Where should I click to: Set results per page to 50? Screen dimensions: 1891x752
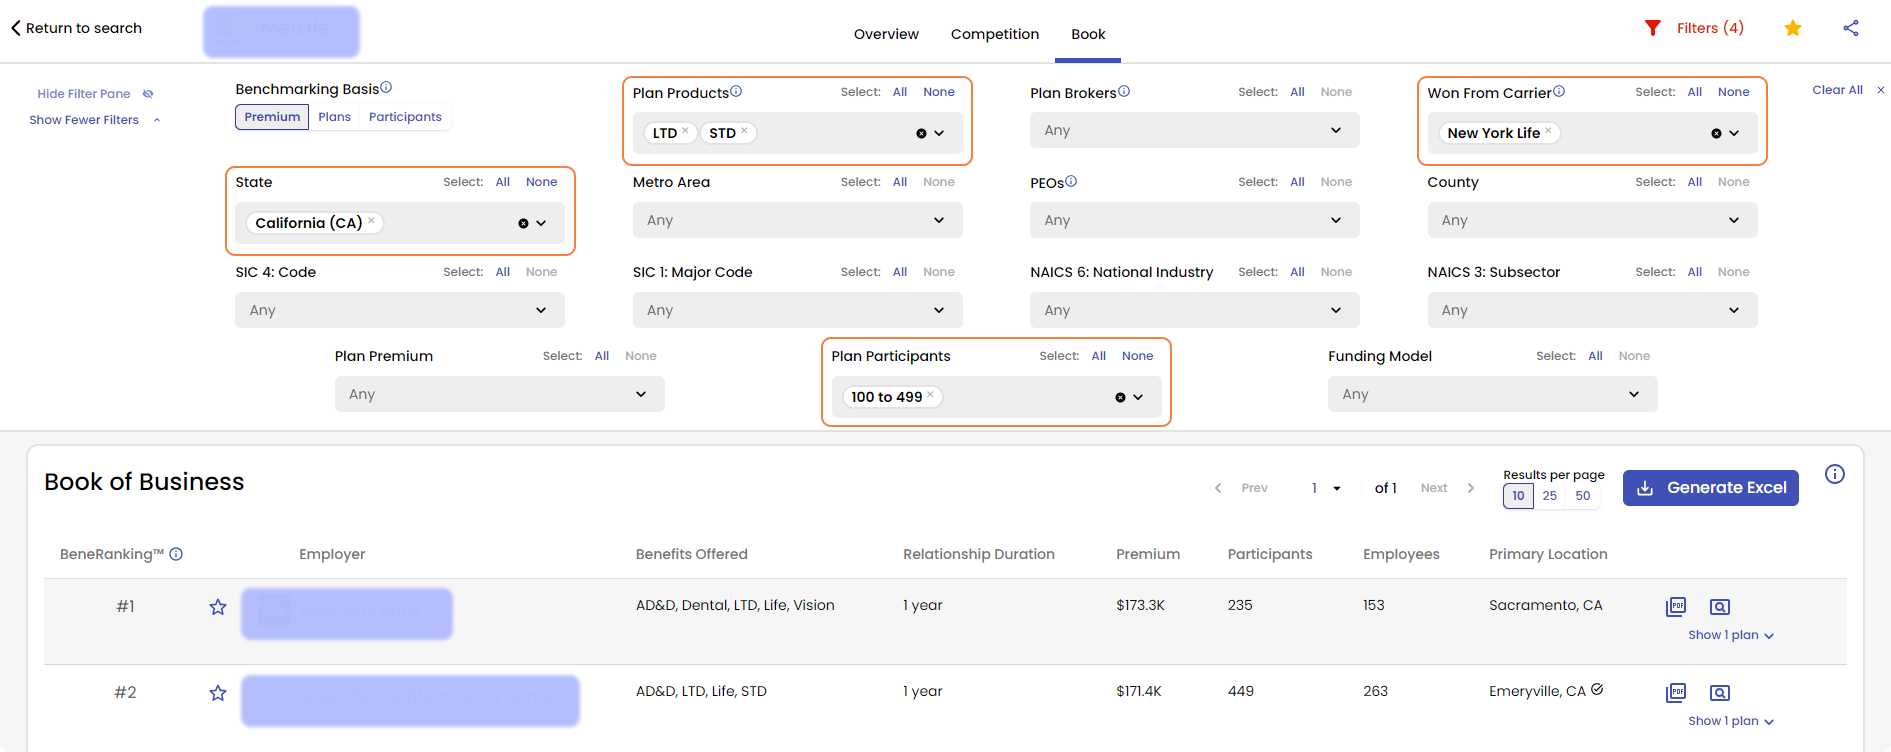pos(1582,496)
